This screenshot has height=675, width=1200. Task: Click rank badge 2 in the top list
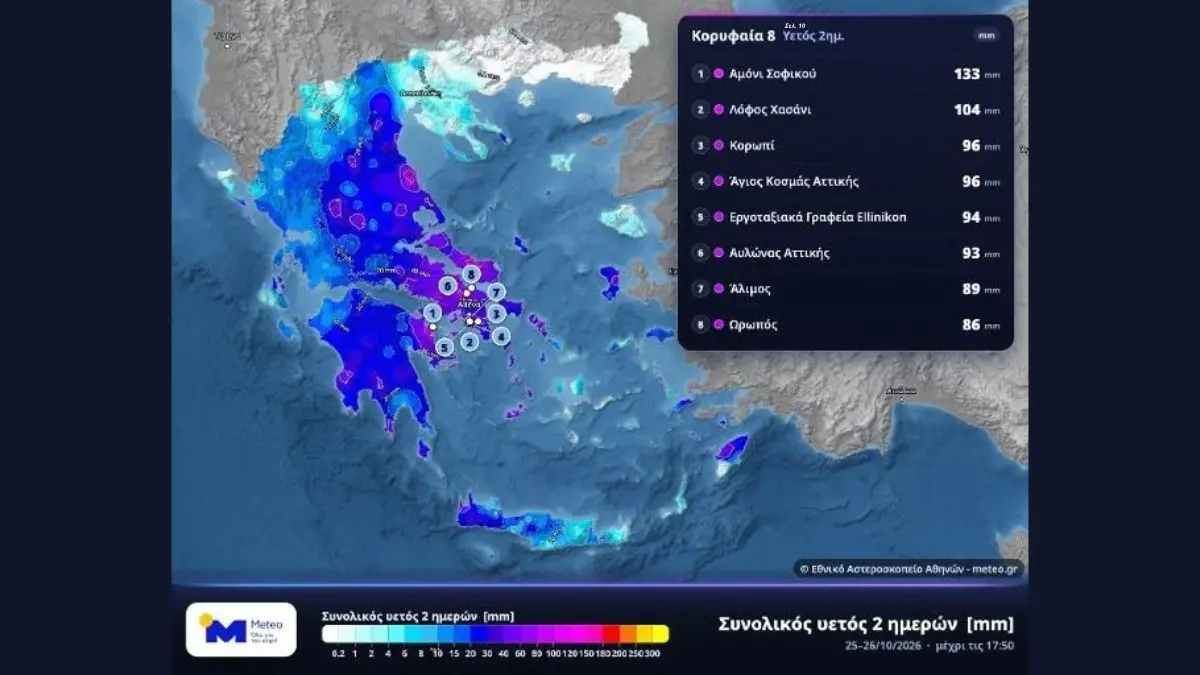pos(701,110)
